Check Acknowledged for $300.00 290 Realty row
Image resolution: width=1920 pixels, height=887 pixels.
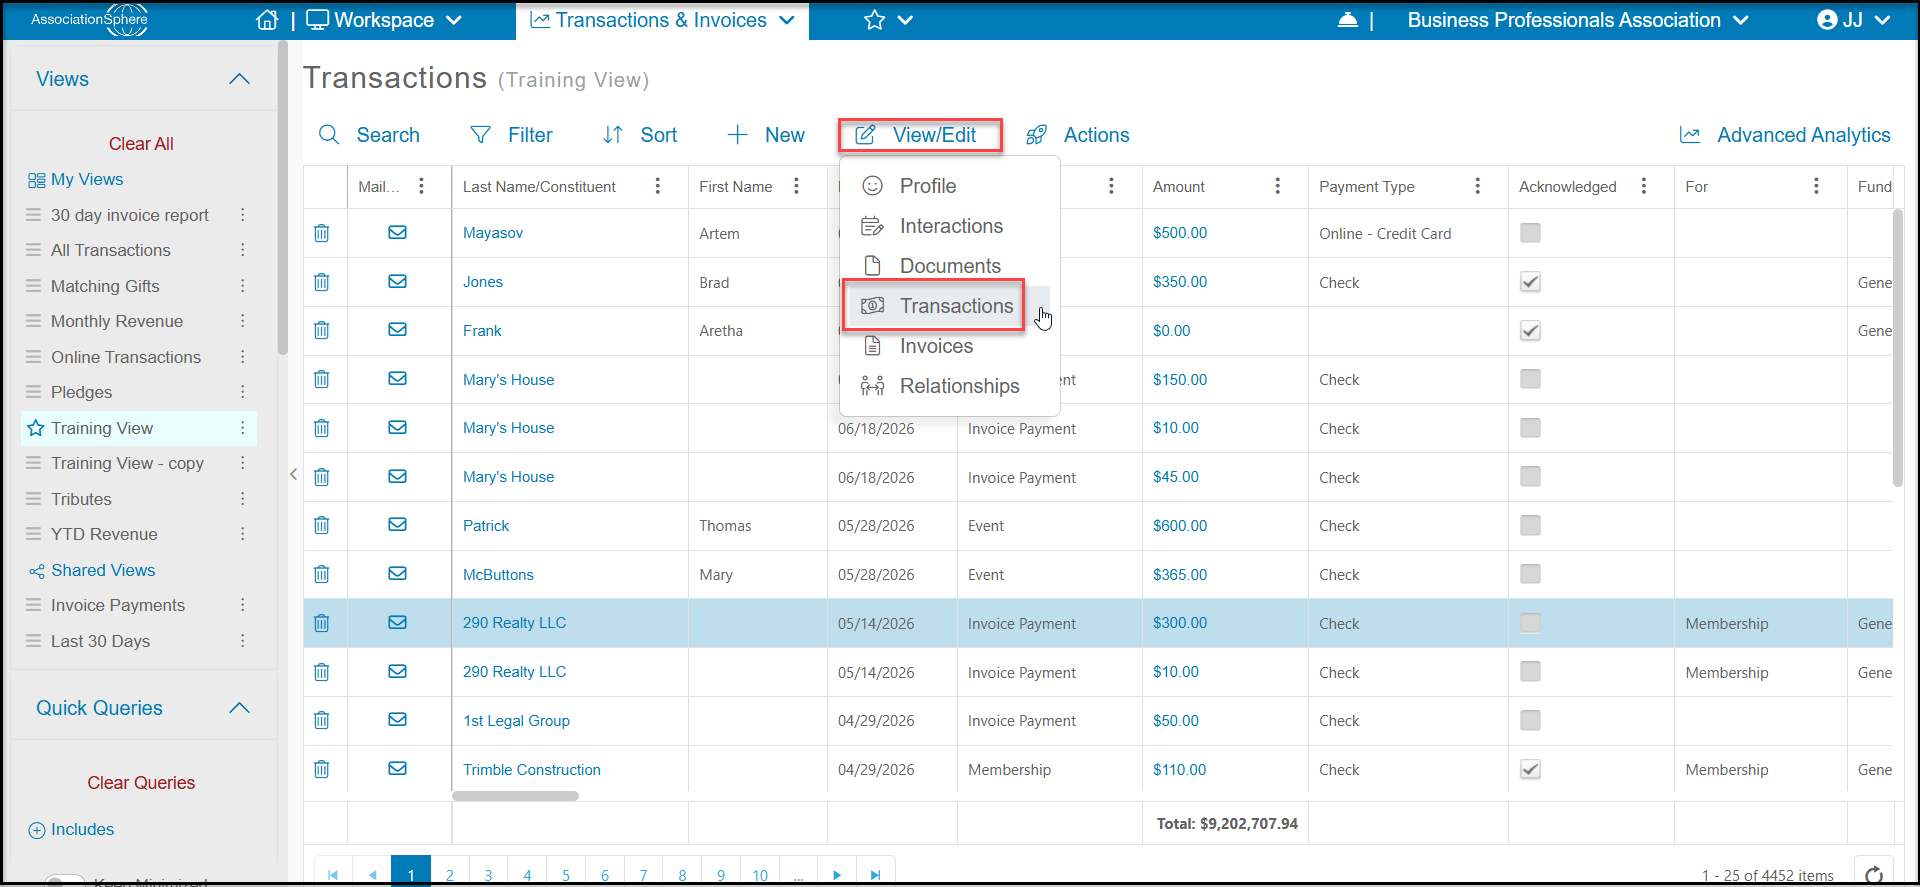click(x=1530, y=623)
